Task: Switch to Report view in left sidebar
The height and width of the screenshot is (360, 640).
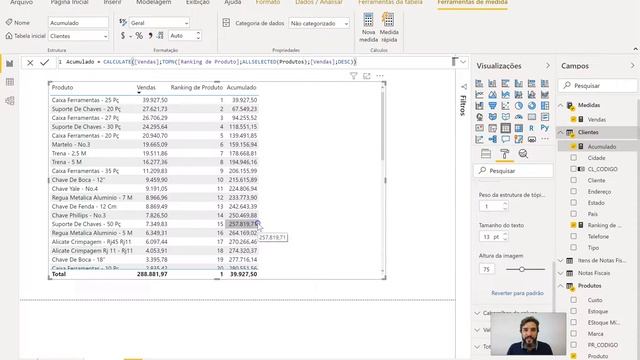Action: [x=10, y=64]
